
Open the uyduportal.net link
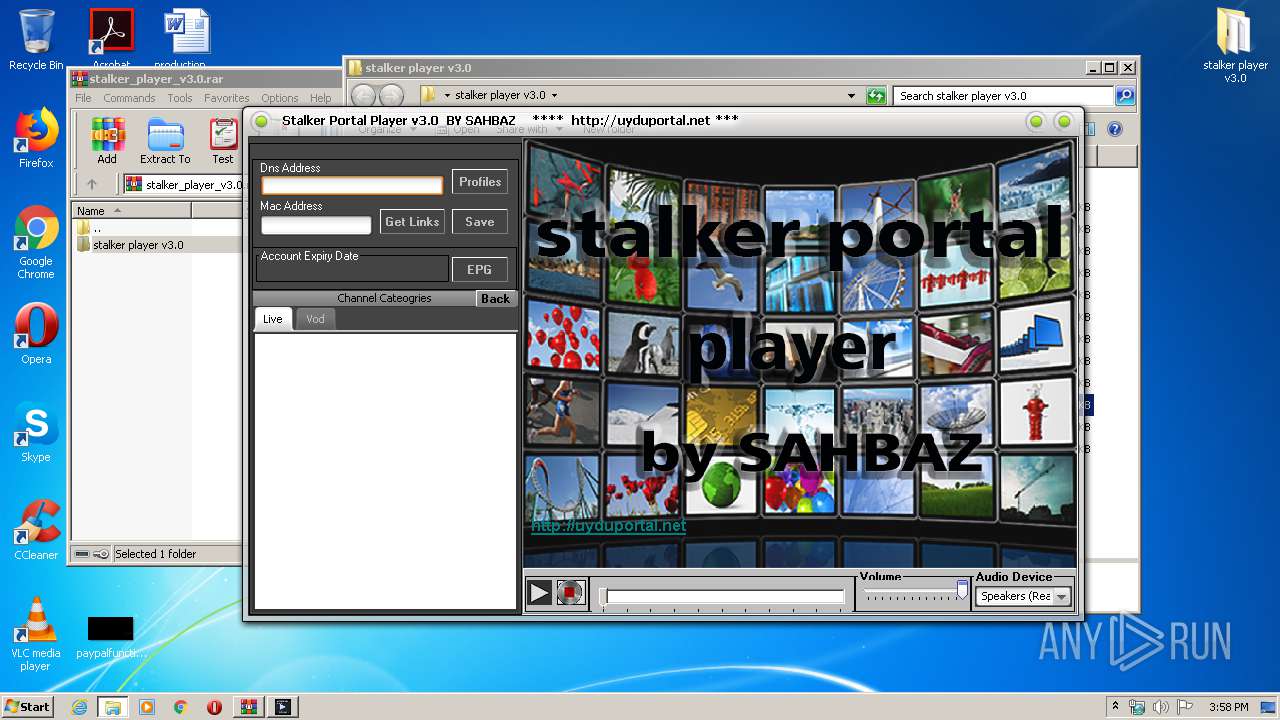pyautogui.click(x=609, y=525)
